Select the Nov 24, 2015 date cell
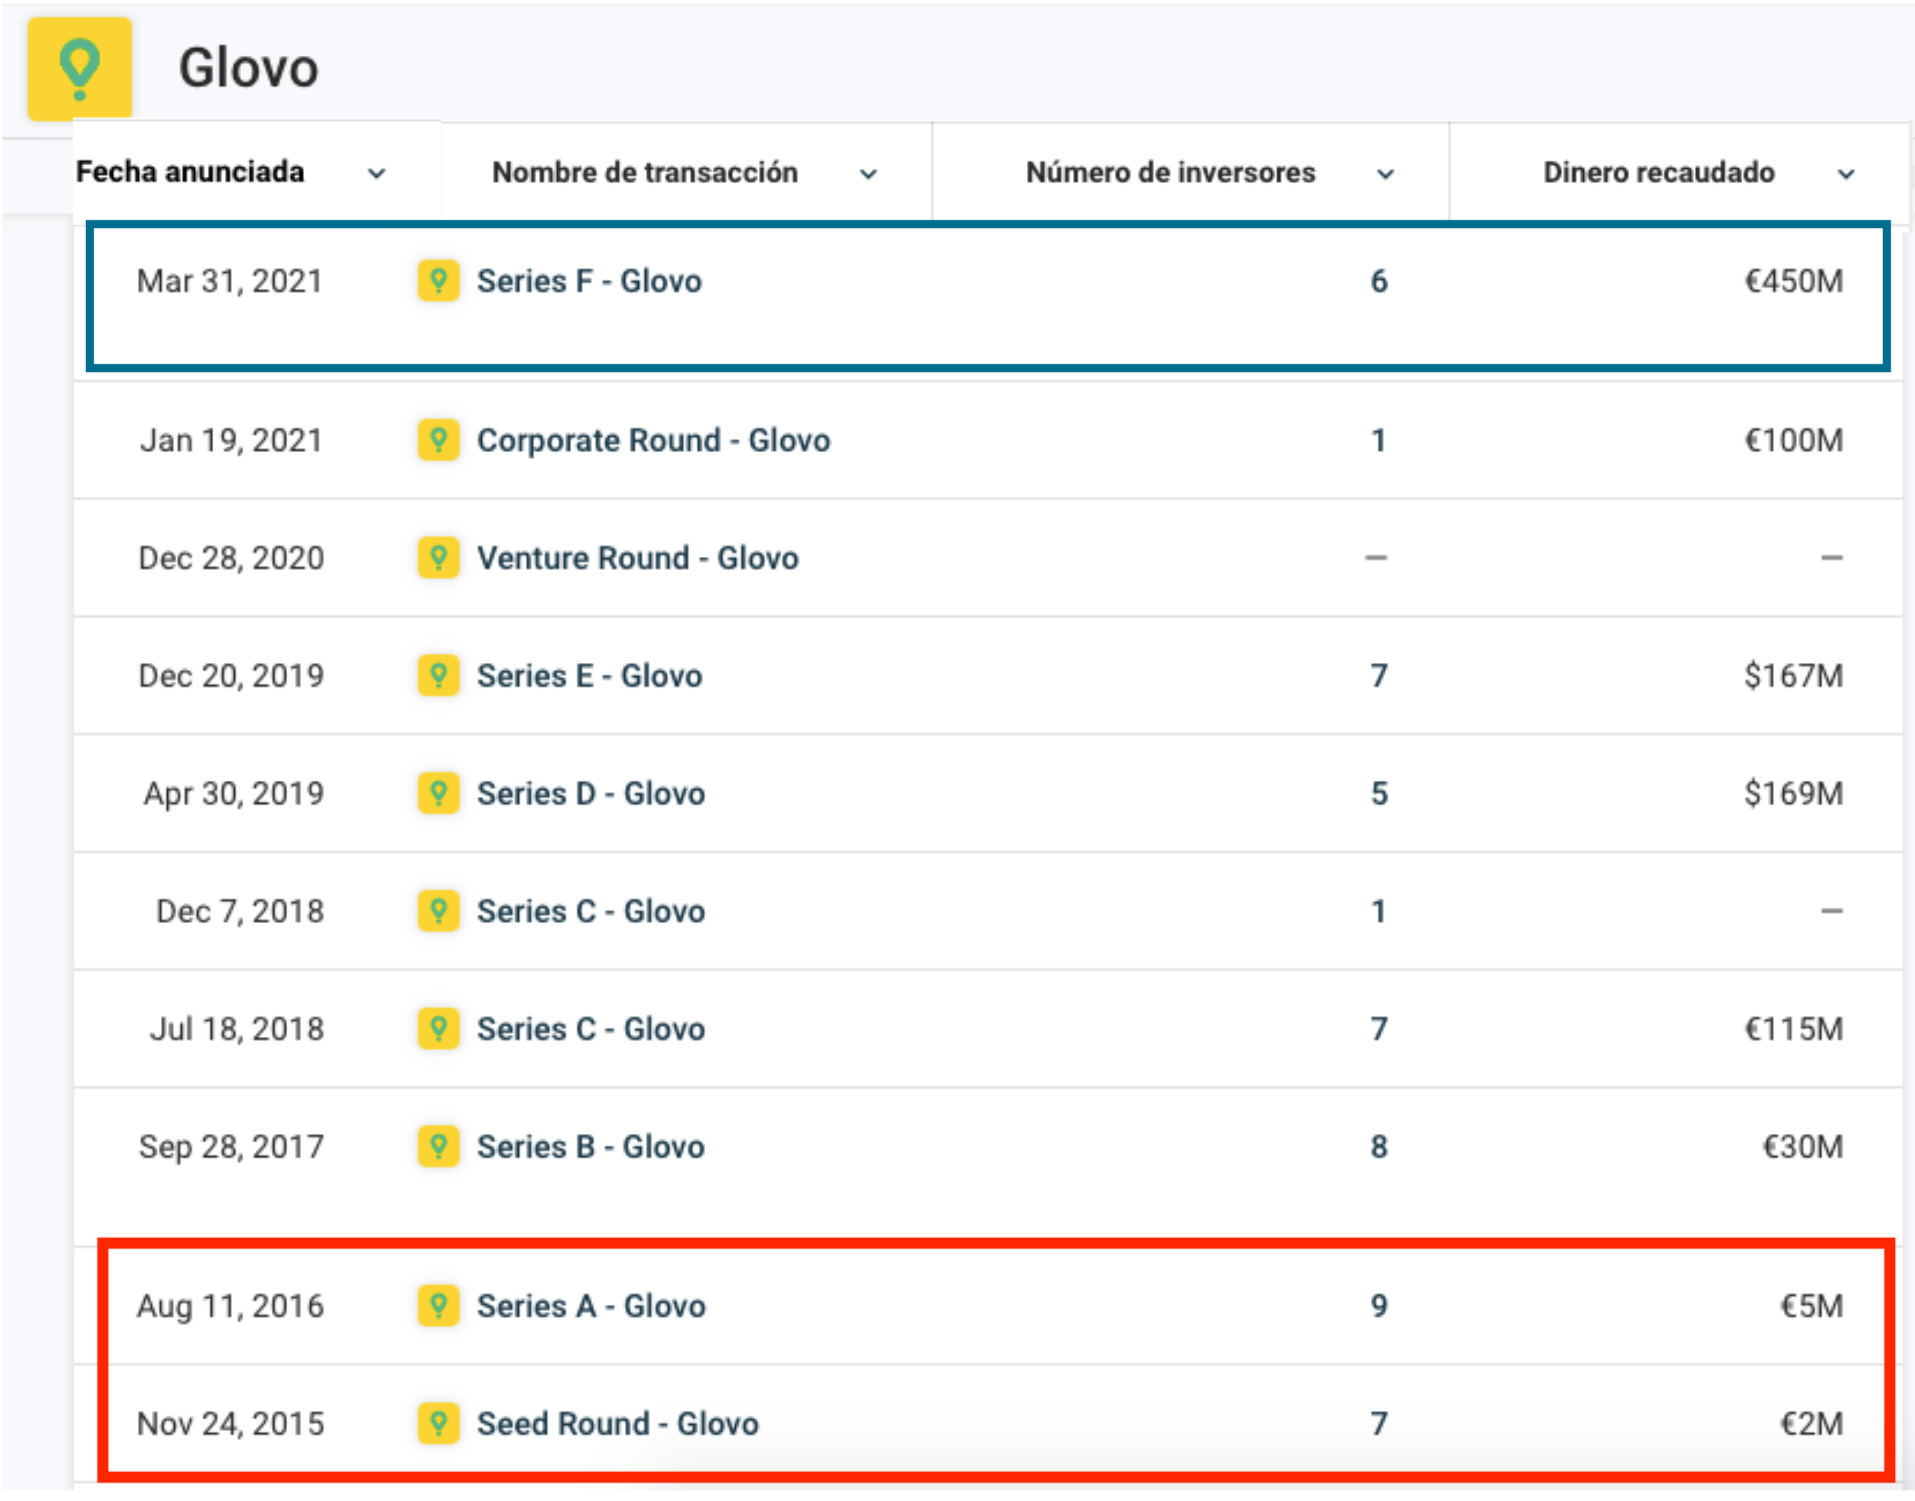The image size is (1915, 1501). (230, 1423)
